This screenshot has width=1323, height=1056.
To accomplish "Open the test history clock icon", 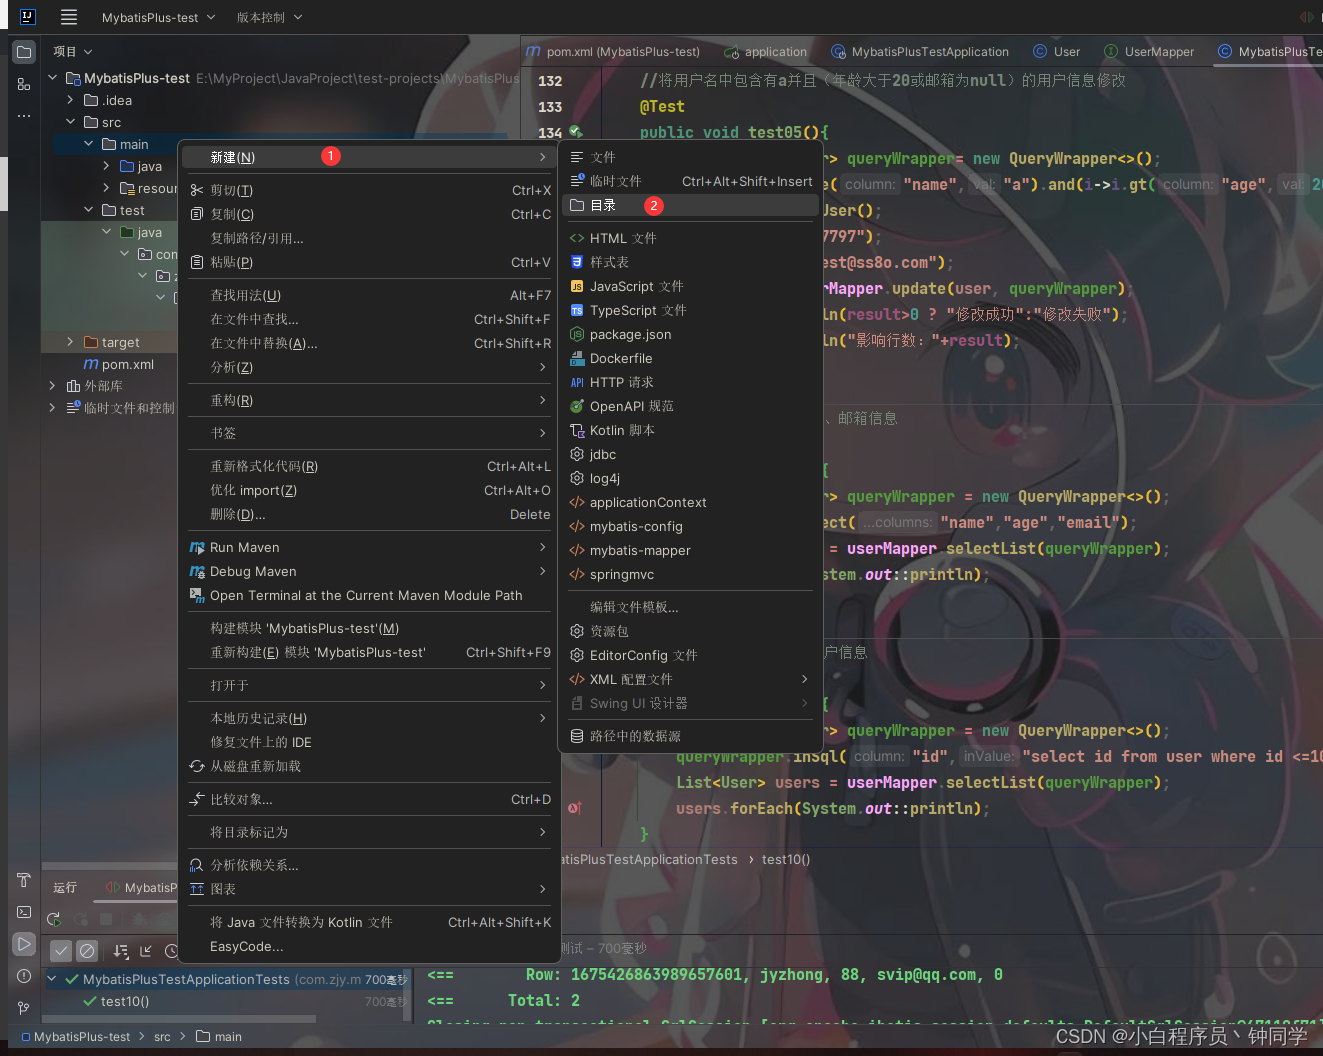I will [171, 951].
